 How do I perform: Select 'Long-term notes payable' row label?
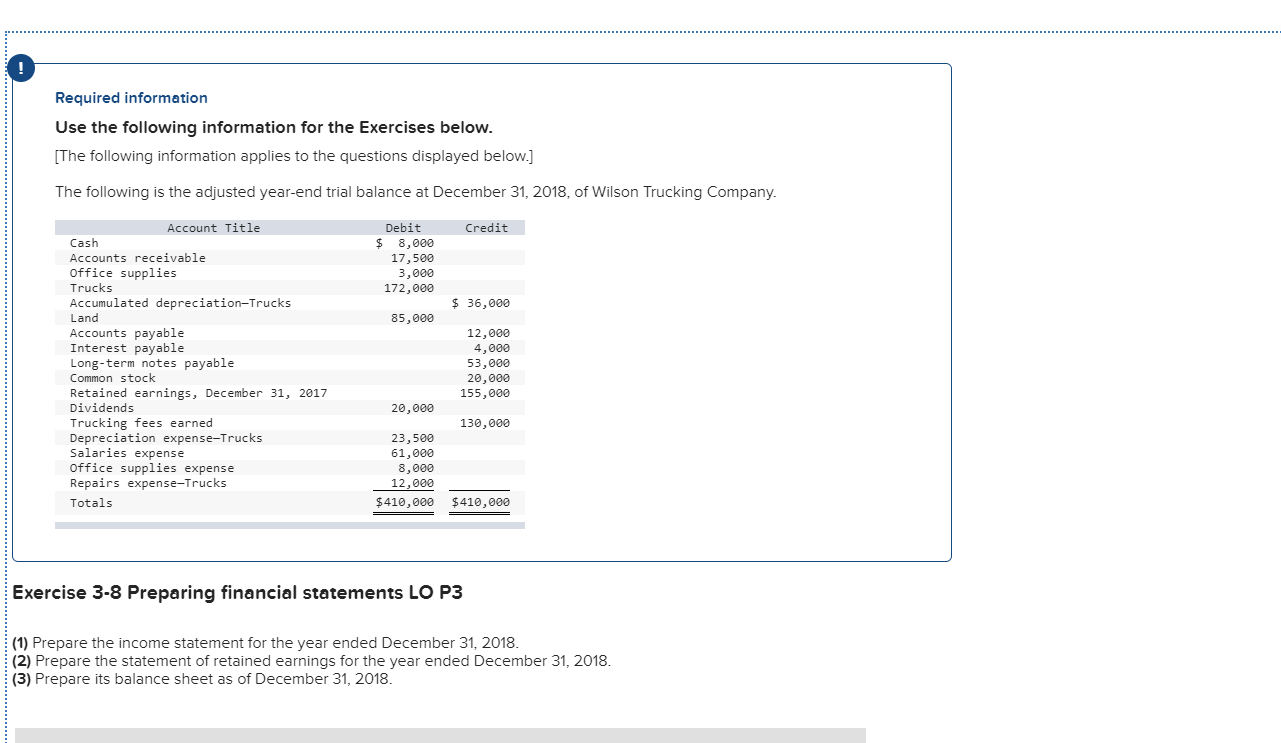(152, 363)
